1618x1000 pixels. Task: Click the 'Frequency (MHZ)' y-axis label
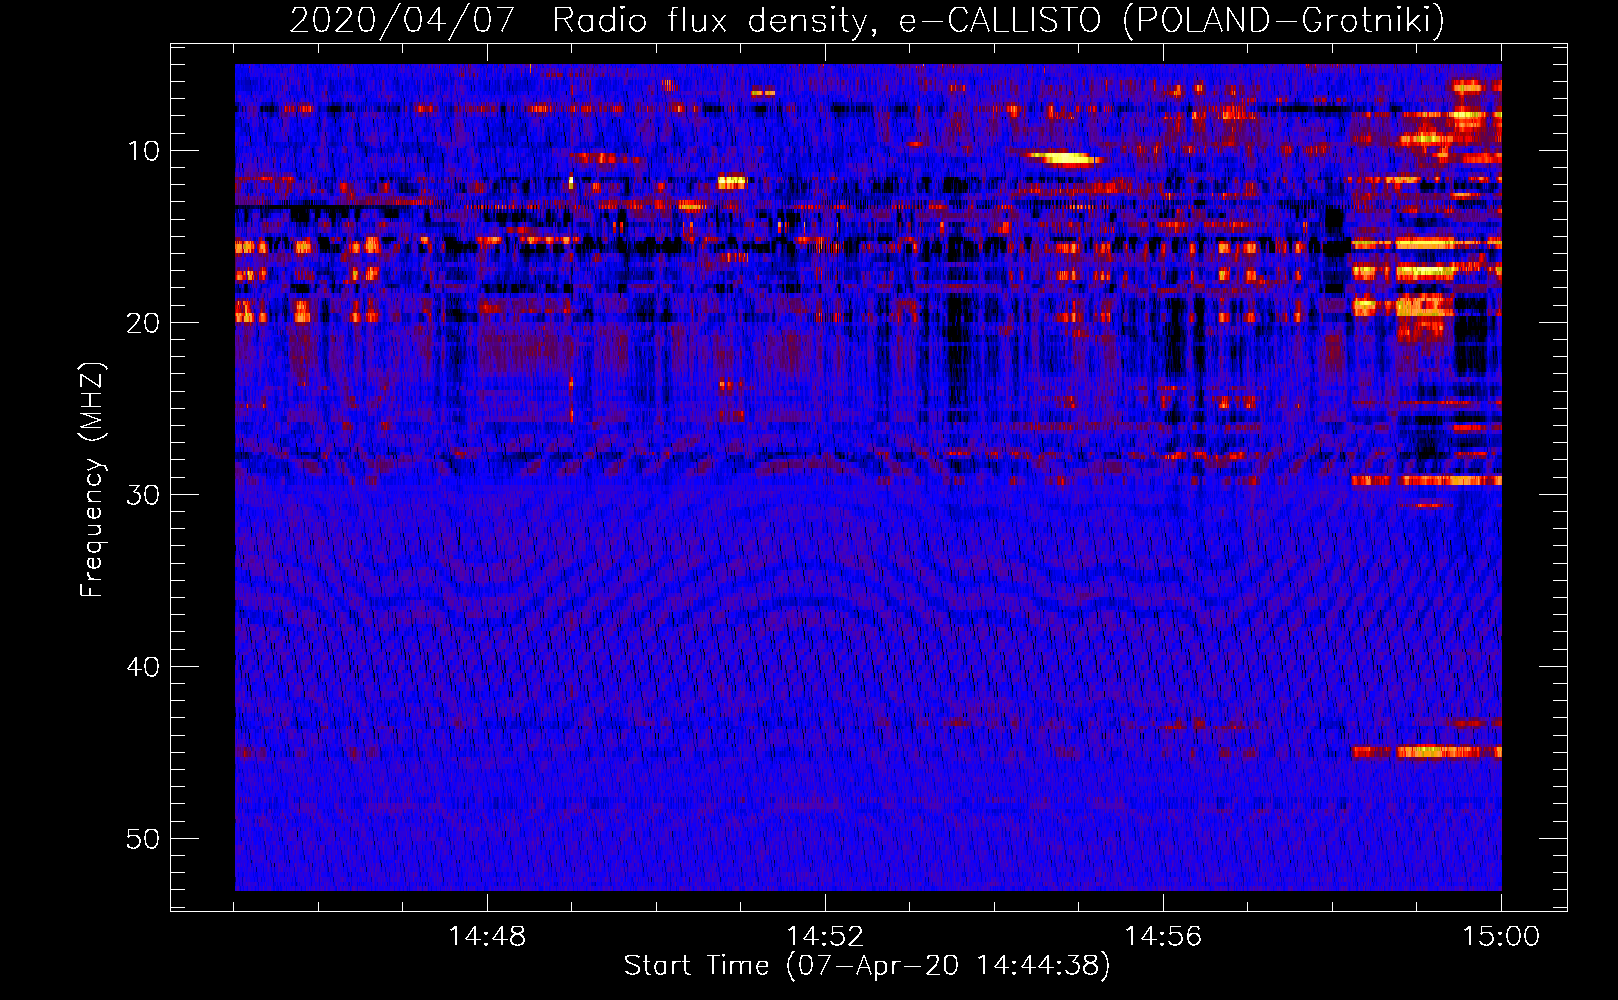[92, 480]
